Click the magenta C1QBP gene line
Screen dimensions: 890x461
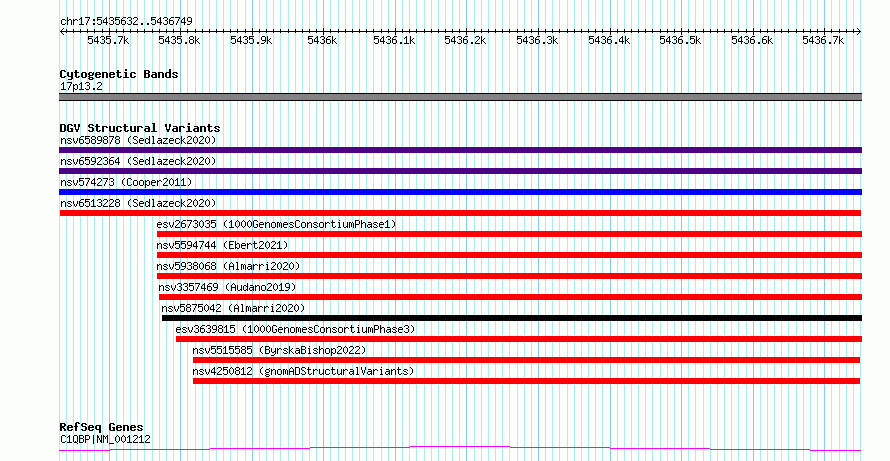pos(460,449)
